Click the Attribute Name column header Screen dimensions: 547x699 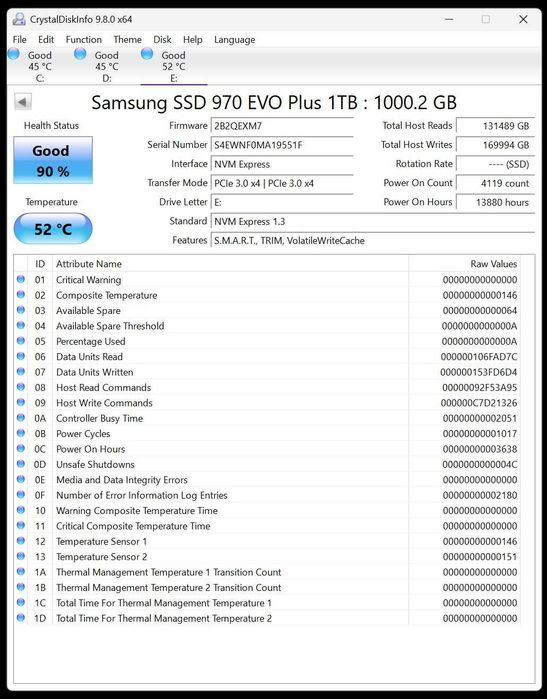point(230,263)
